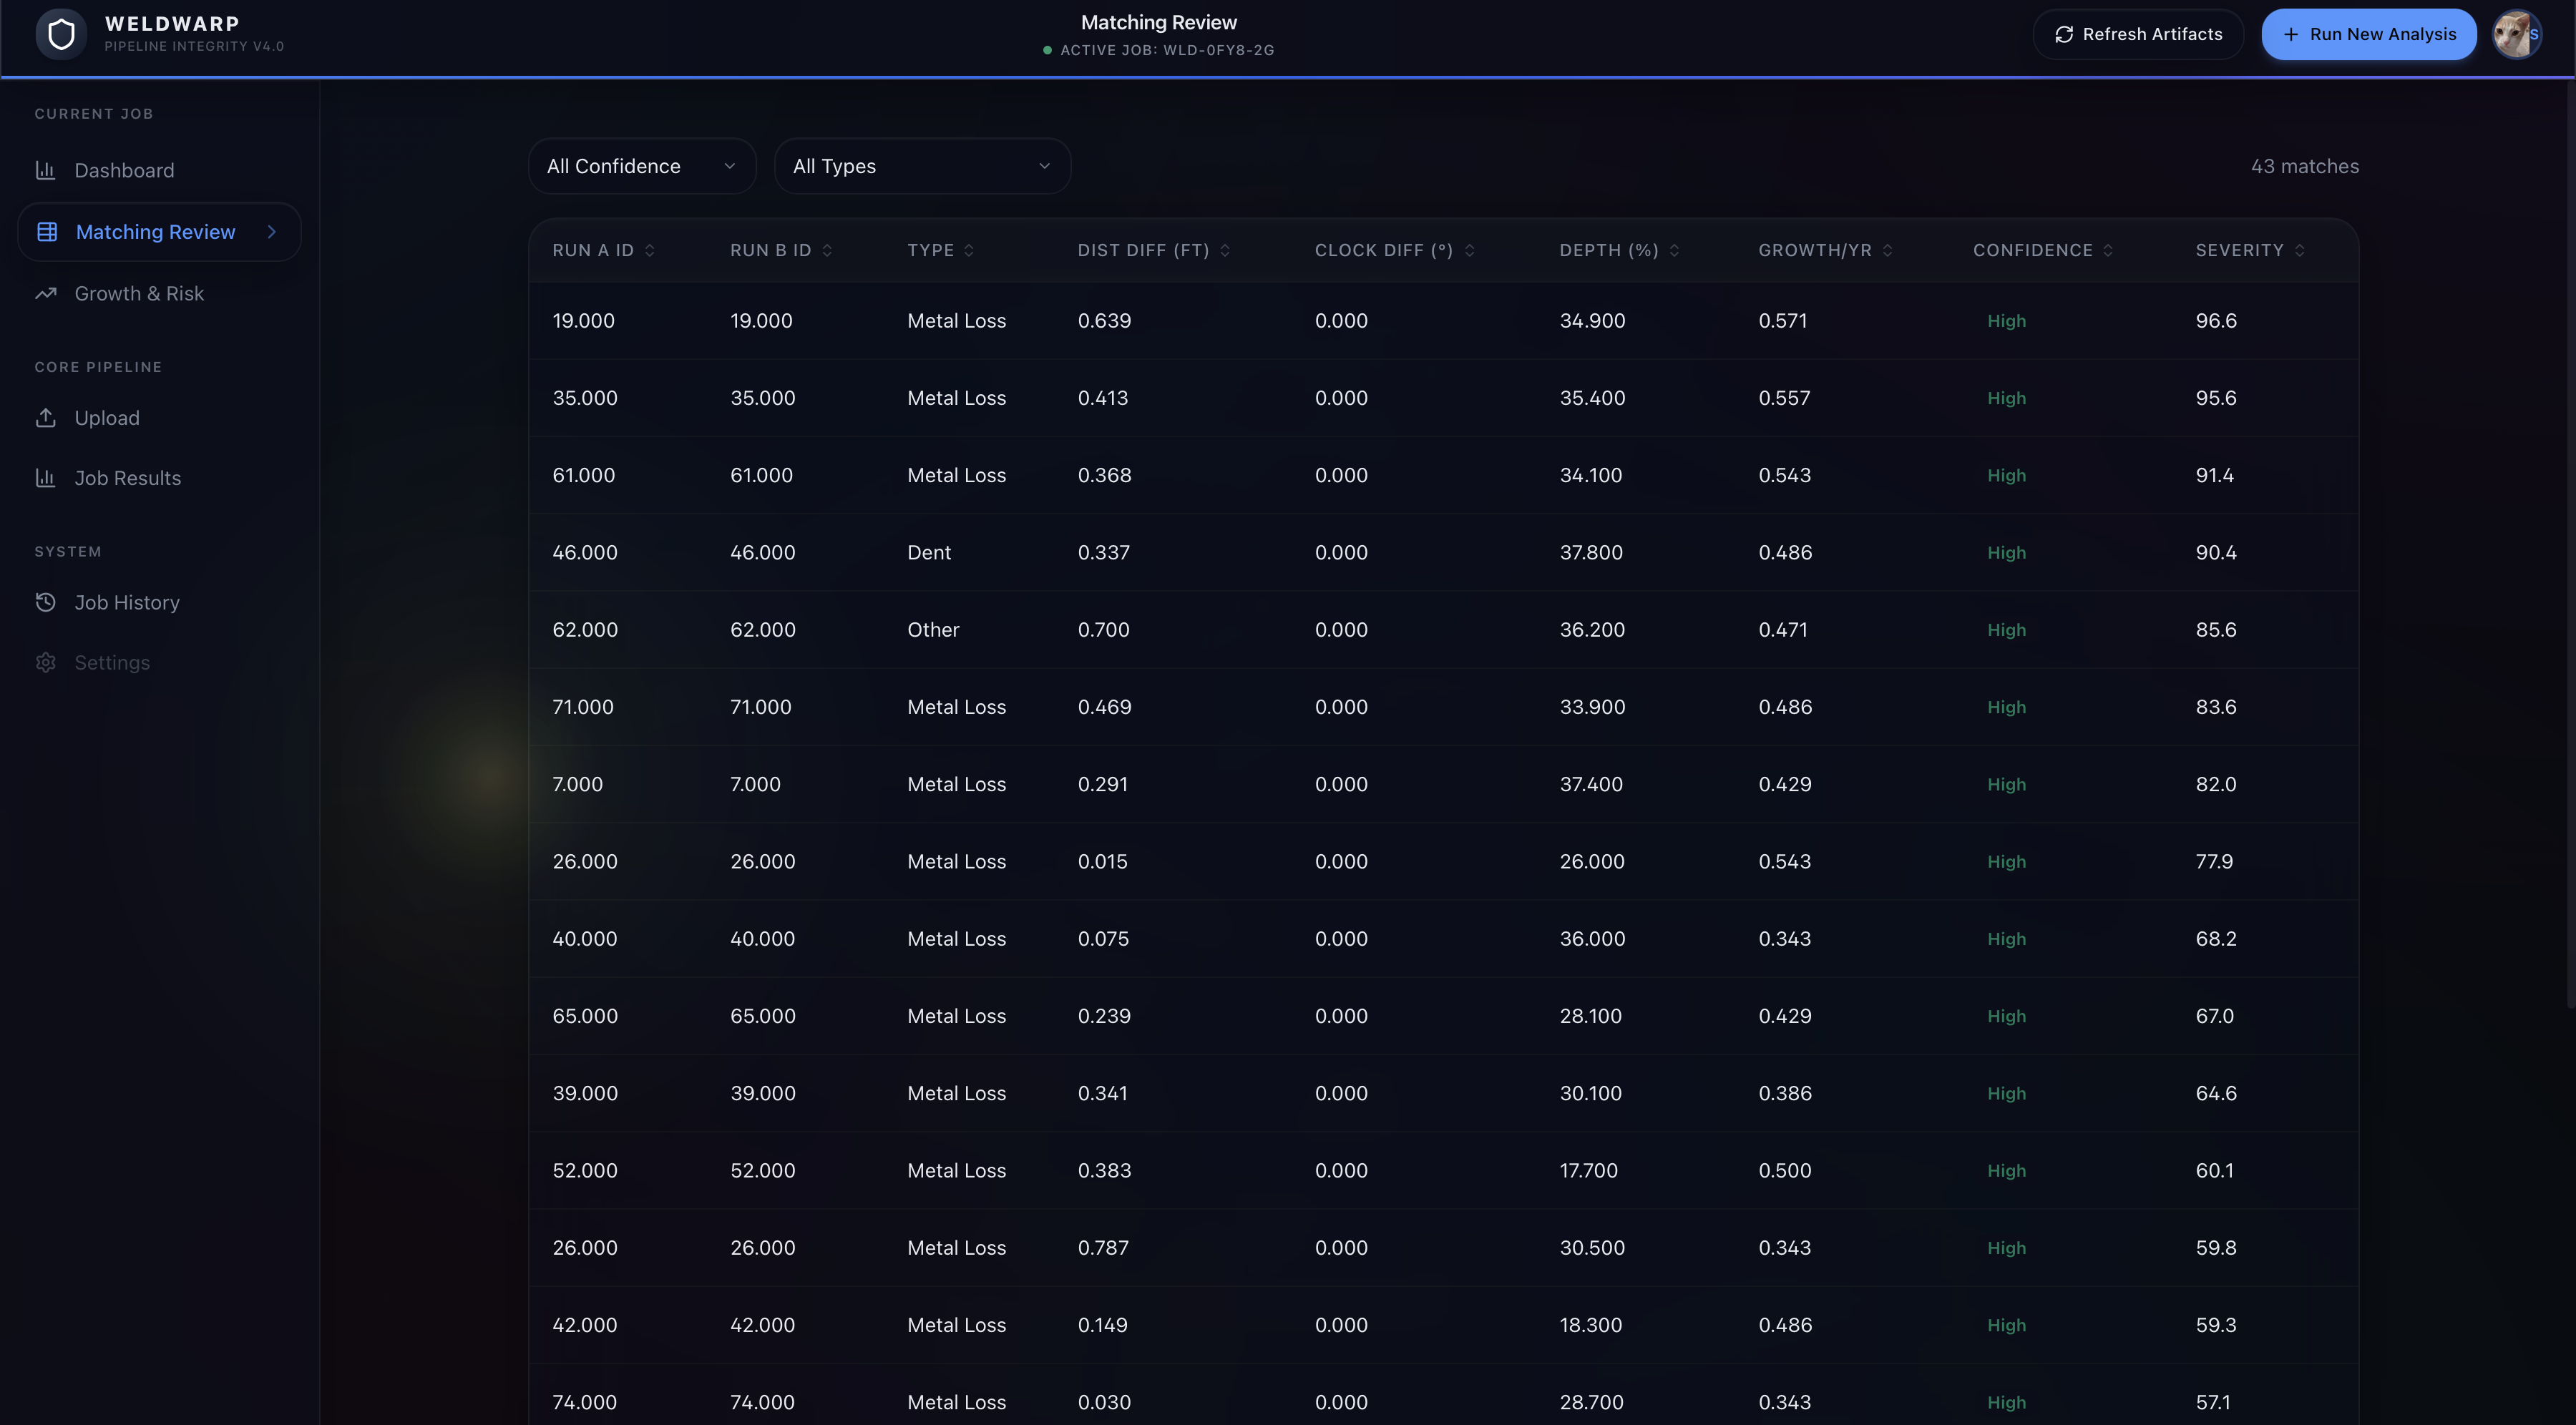2576x1425 pixels.
Task: Click the Job History clock icon
Action: 45,602
